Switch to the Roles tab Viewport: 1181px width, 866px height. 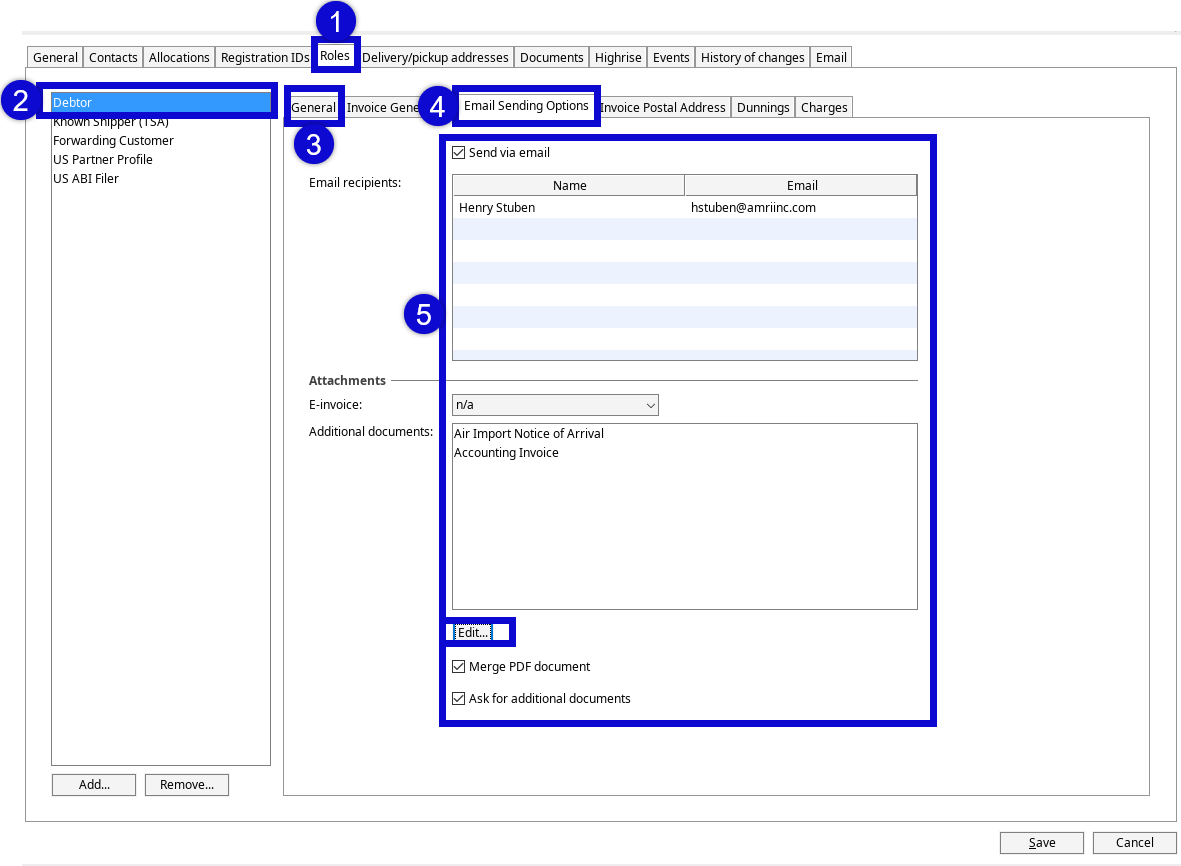(x=334, y=57)
